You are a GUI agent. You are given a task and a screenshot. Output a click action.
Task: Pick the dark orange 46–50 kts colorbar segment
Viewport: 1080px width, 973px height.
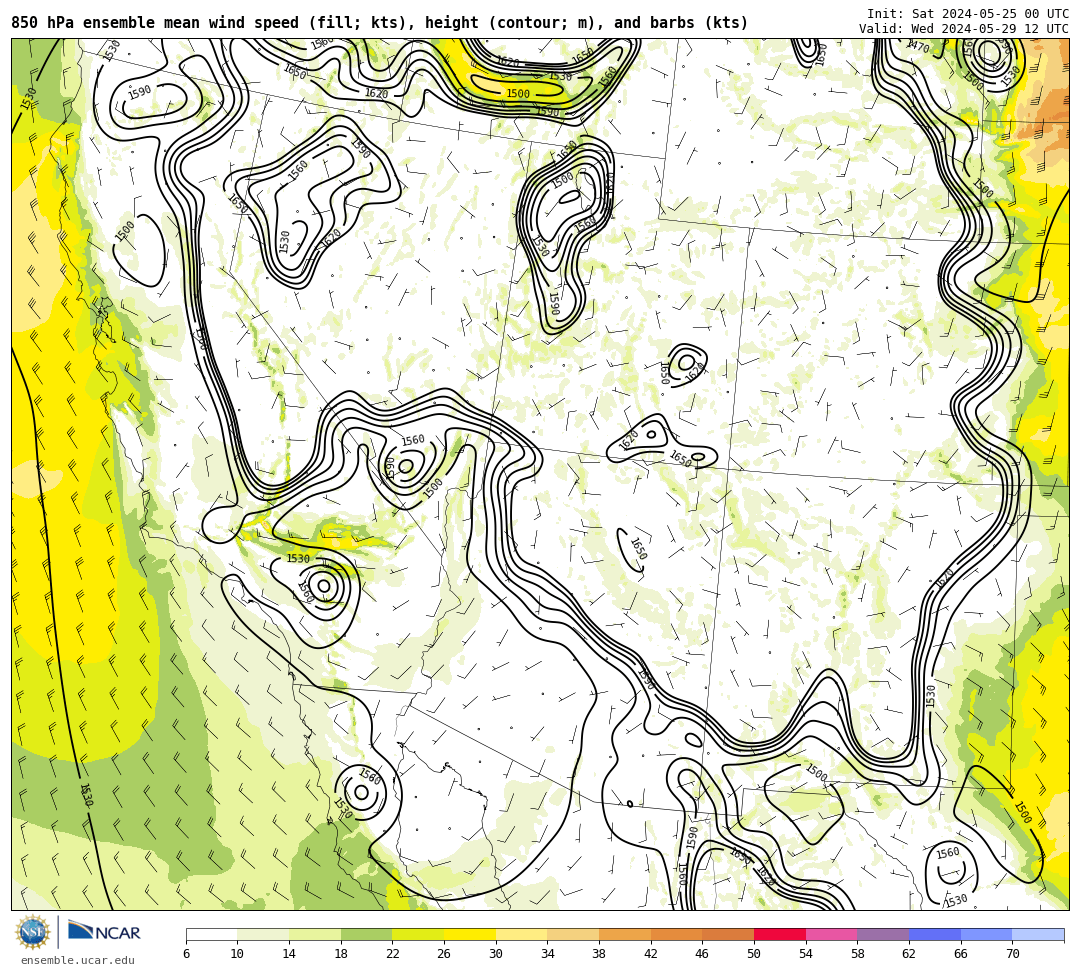[x=728, y=934]
